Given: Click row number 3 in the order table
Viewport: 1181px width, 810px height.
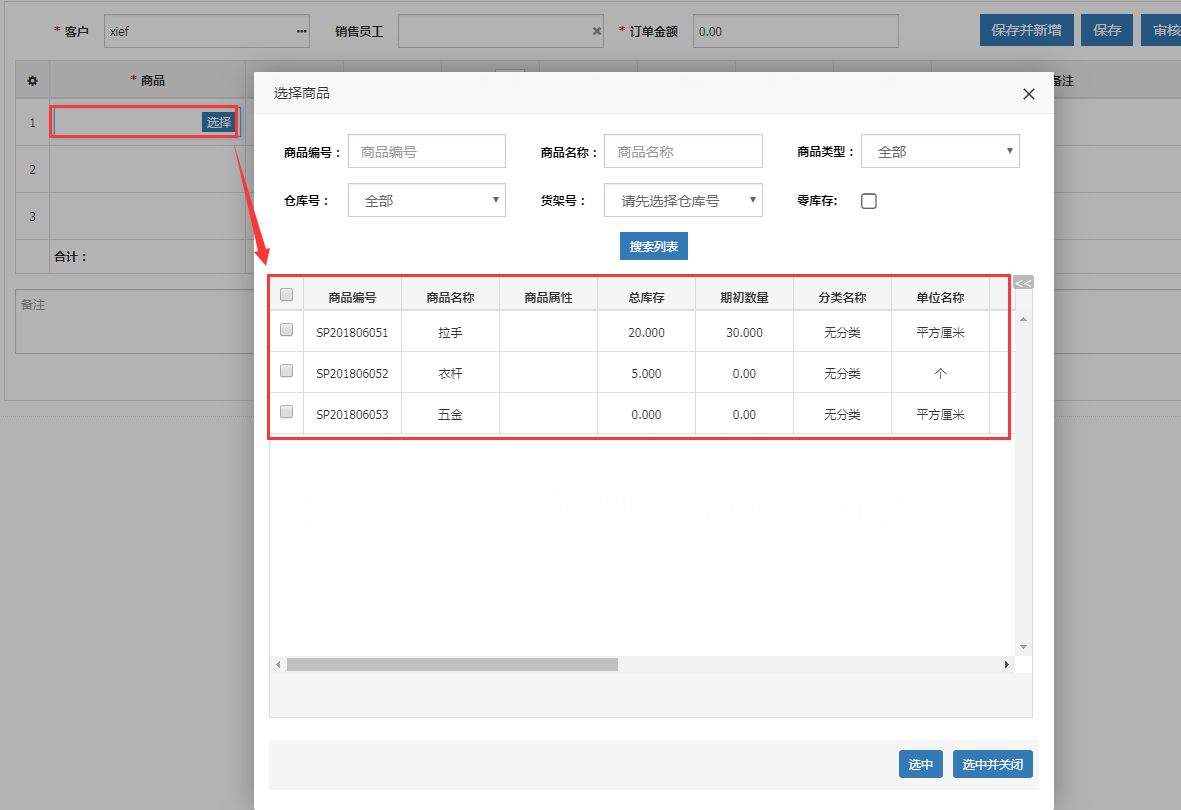Looking at the screenshot, I should point(32,216).
